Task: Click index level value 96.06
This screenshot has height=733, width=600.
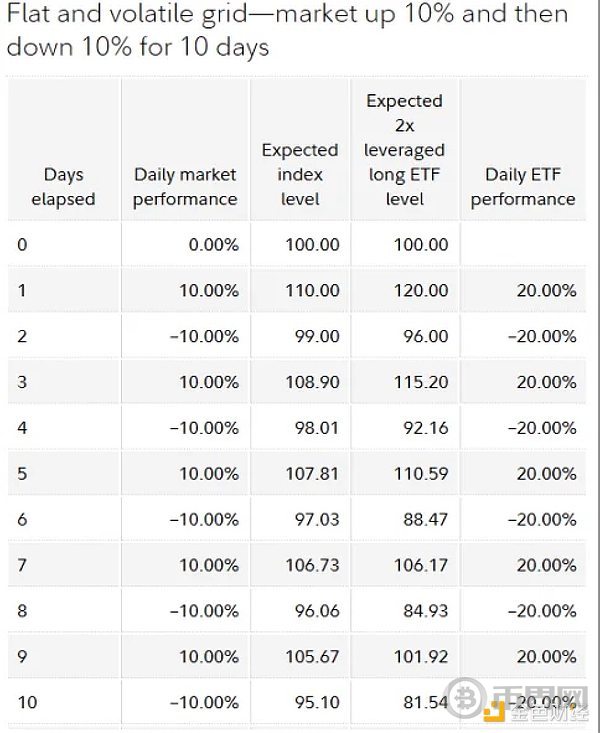Action: point(317,611)
